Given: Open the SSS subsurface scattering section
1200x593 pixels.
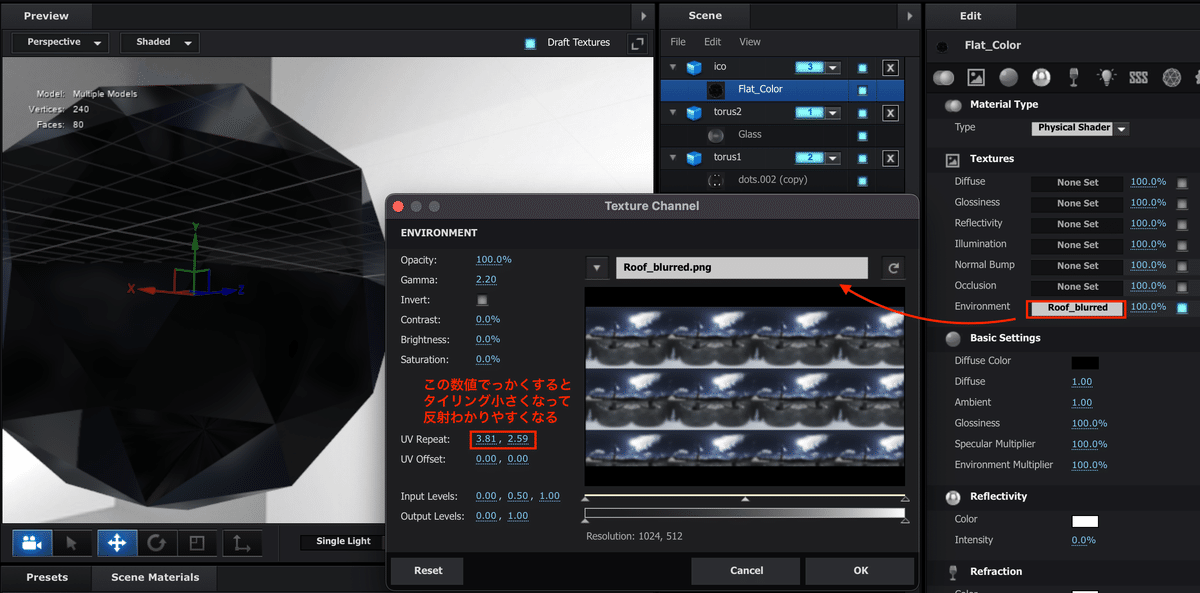Looking at the screenshot, I should pos(1138,77).
